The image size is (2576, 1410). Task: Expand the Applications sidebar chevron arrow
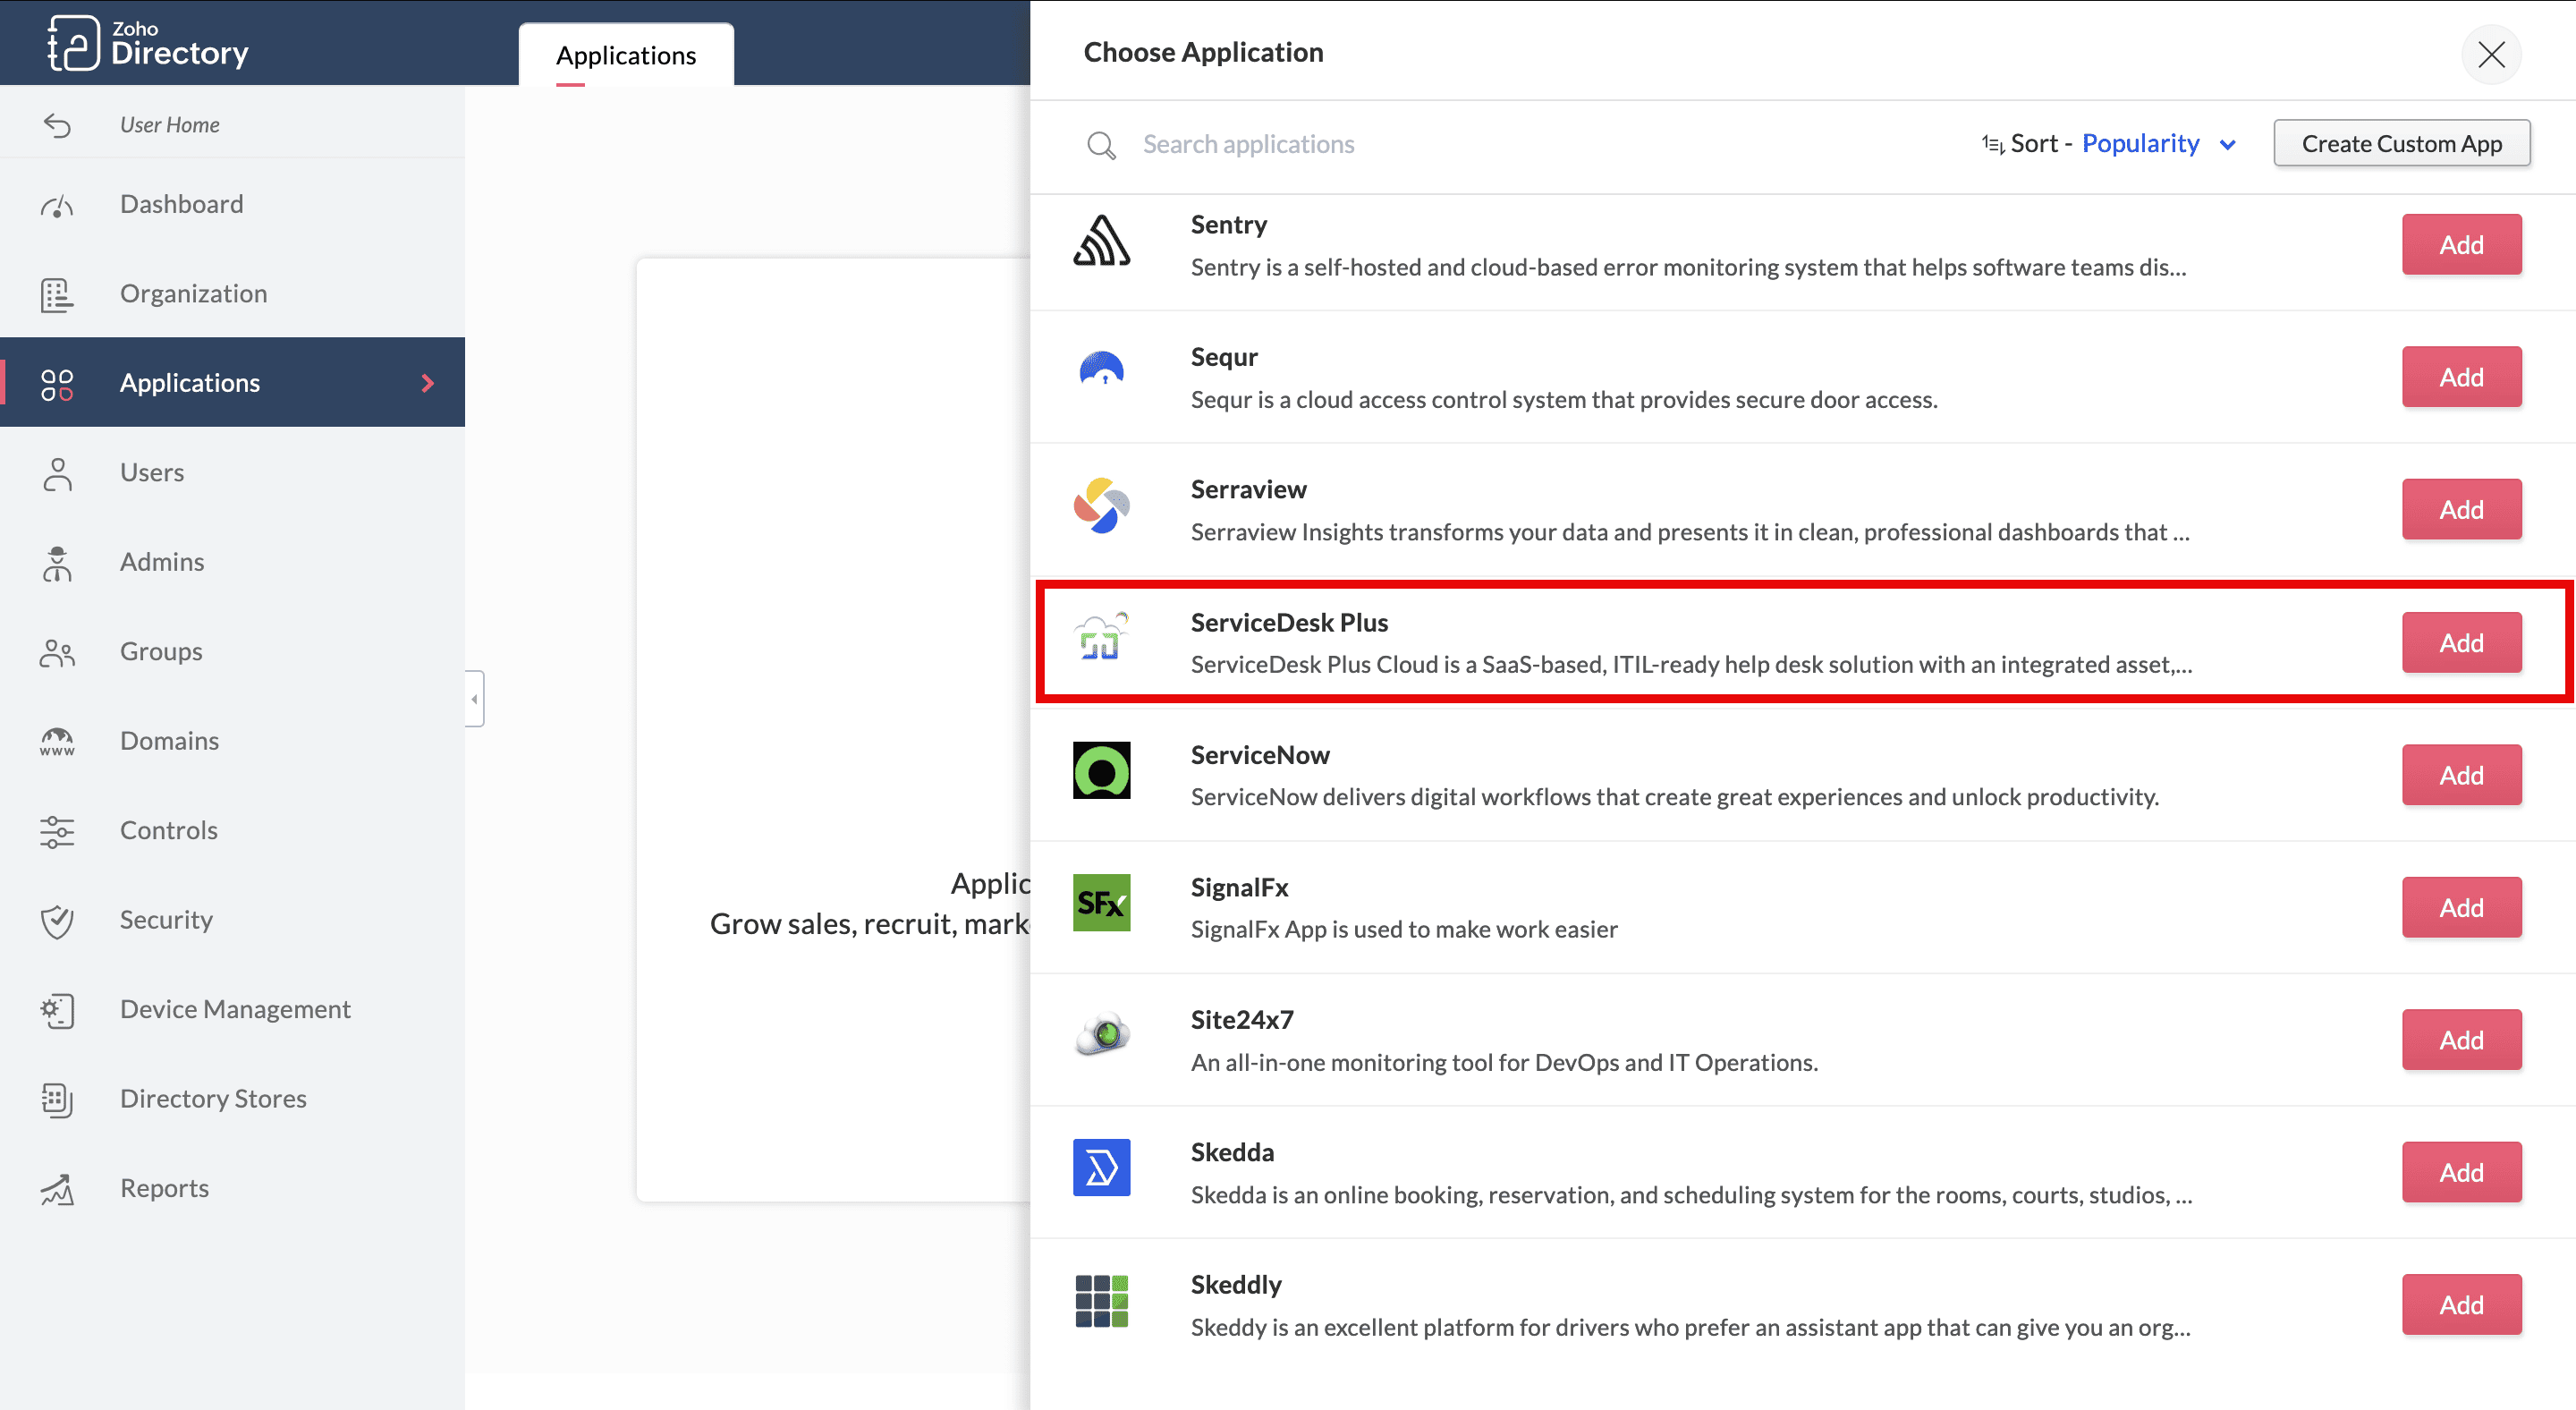(428, 383)
